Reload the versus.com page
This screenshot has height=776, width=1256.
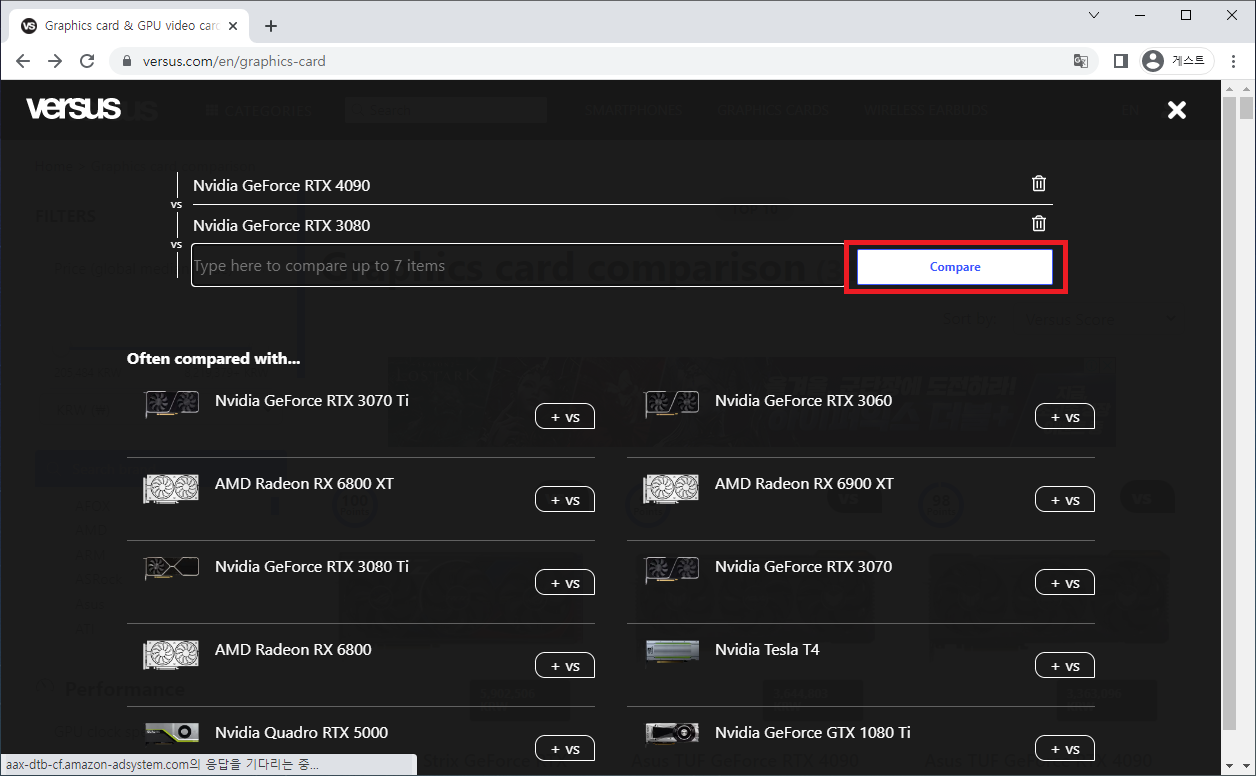tap(87, 61)
